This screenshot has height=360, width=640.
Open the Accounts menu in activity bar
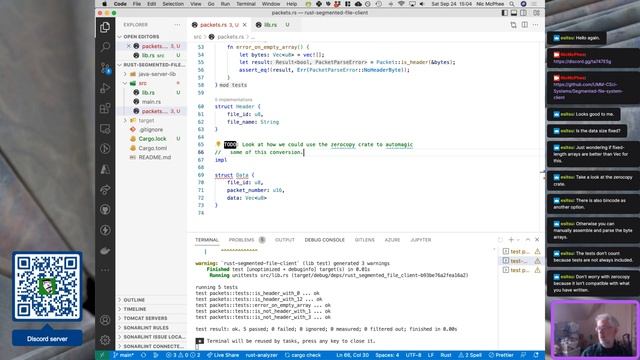coord(105,320)
